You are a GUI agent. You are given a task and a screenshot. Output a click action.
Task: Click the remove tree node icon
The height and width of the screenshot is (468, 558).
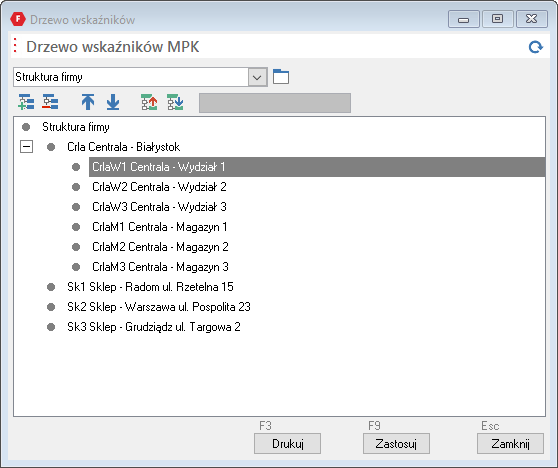click(50, 102)
